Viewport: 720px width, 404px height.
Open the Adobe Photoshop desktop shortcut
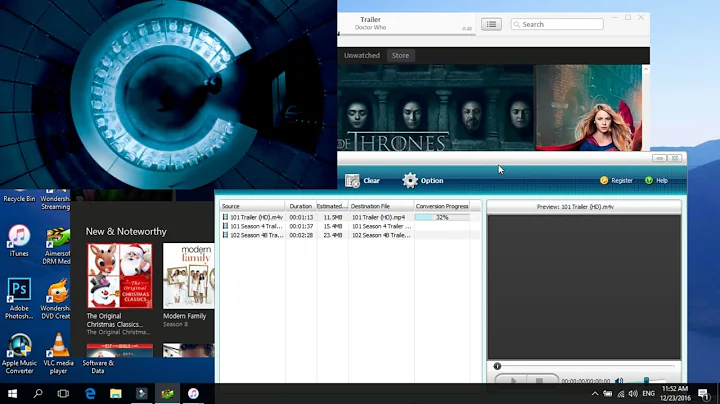click(19, 298)
